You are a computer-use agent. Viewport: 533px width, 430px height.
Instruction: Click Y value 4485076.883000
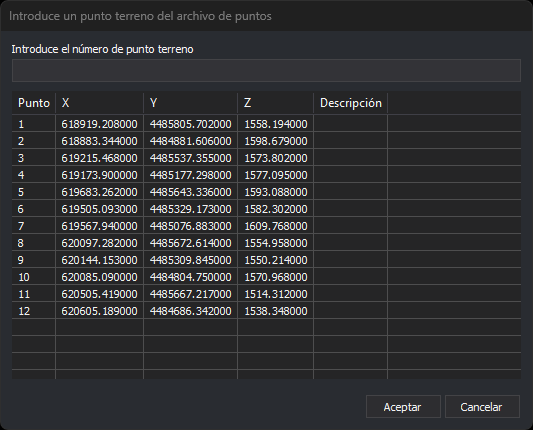pos(191,226)
